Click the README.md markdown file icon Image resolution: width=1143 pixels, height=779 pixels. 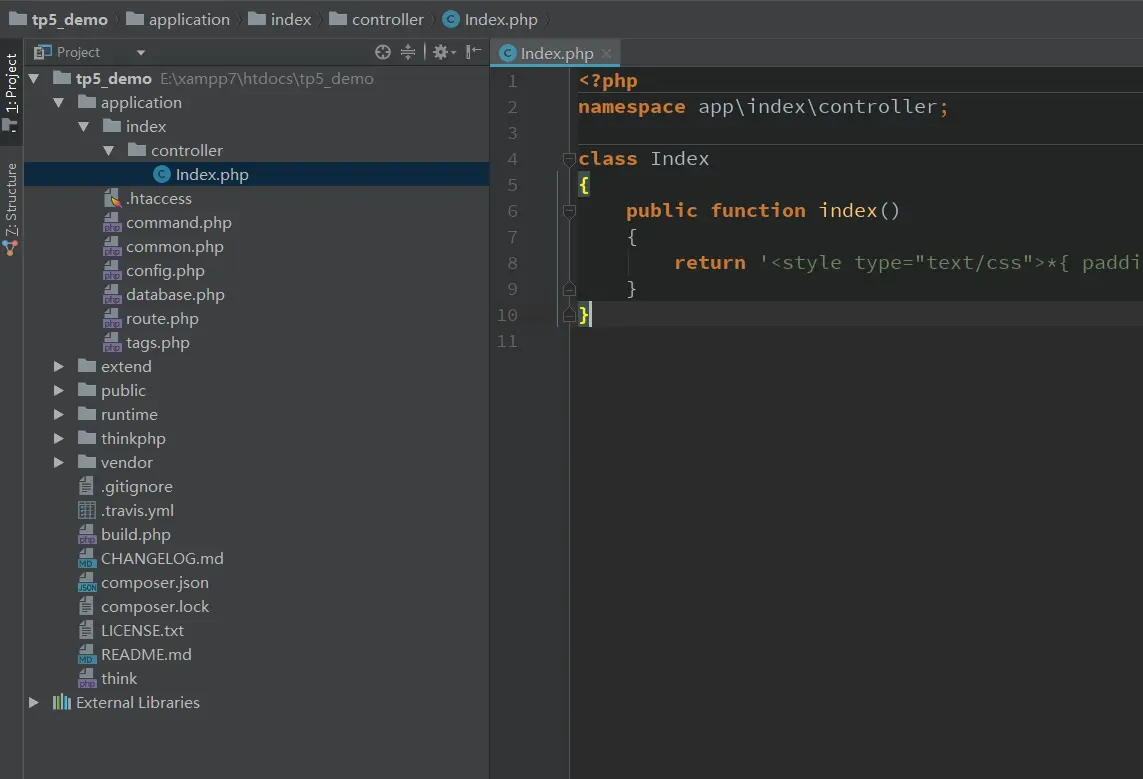point(87,655)
